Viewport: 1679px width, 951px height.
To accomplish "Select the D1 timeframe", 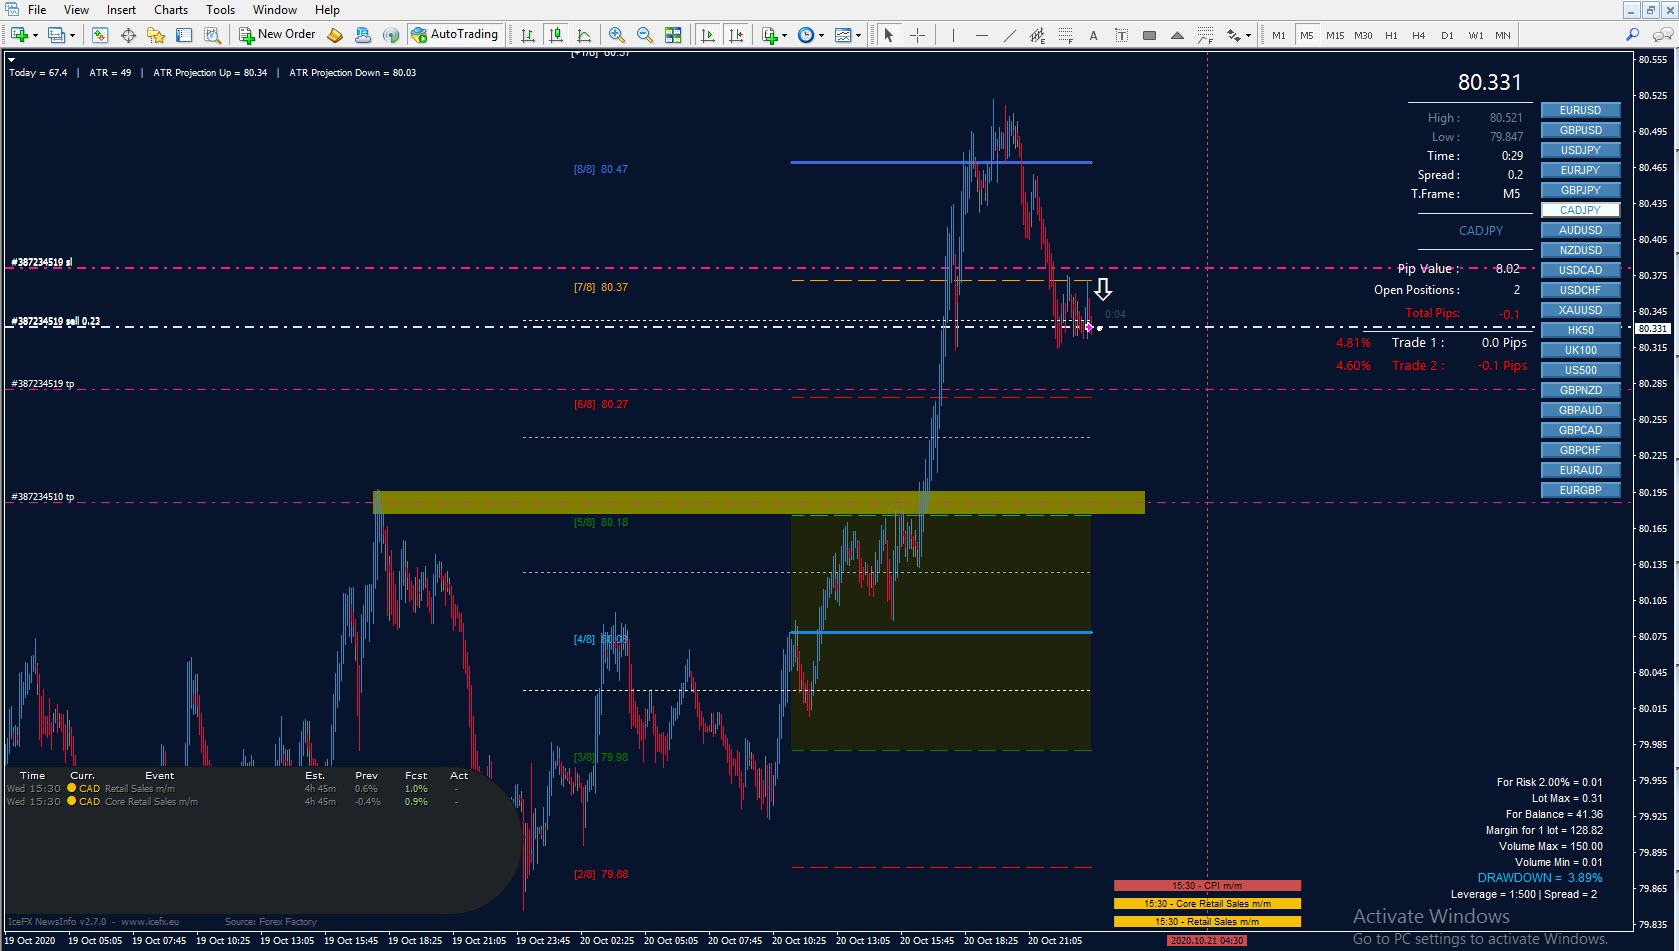I will click(1447, 35).
